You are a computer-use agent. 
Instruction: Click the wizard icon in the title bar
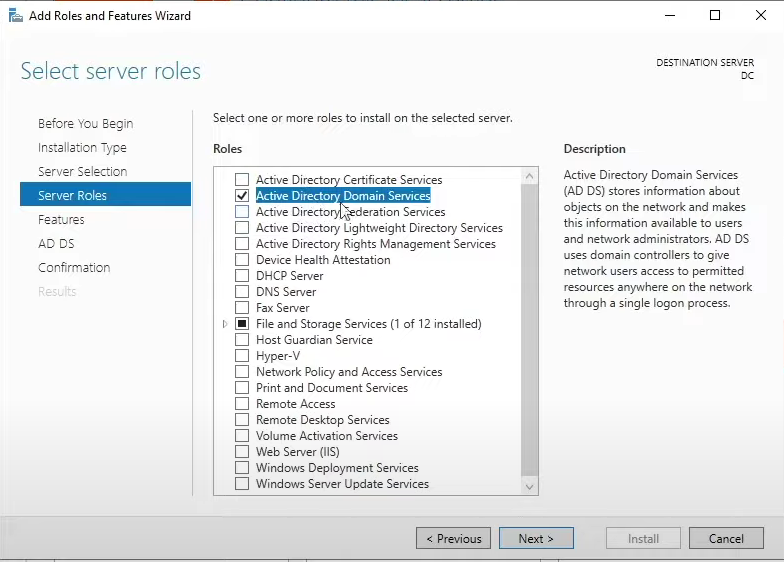coord(16,16)
